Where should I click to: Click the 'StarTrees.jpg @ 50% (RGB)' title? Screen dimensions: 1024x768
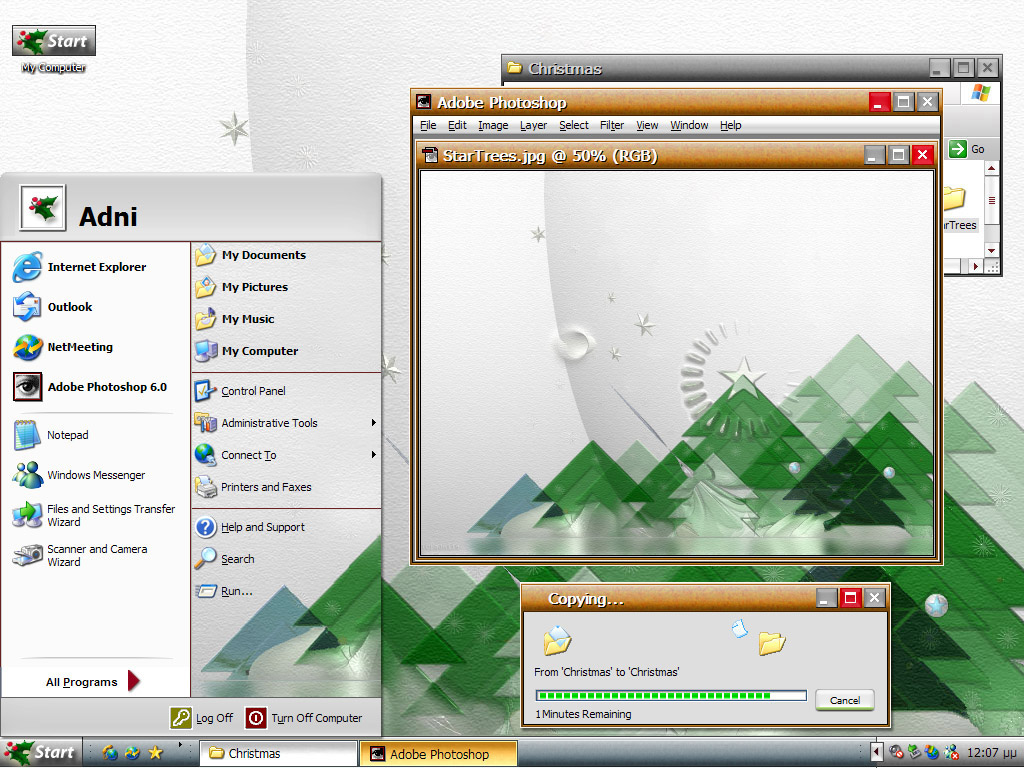pyautogui.click(x=550, y=155)
